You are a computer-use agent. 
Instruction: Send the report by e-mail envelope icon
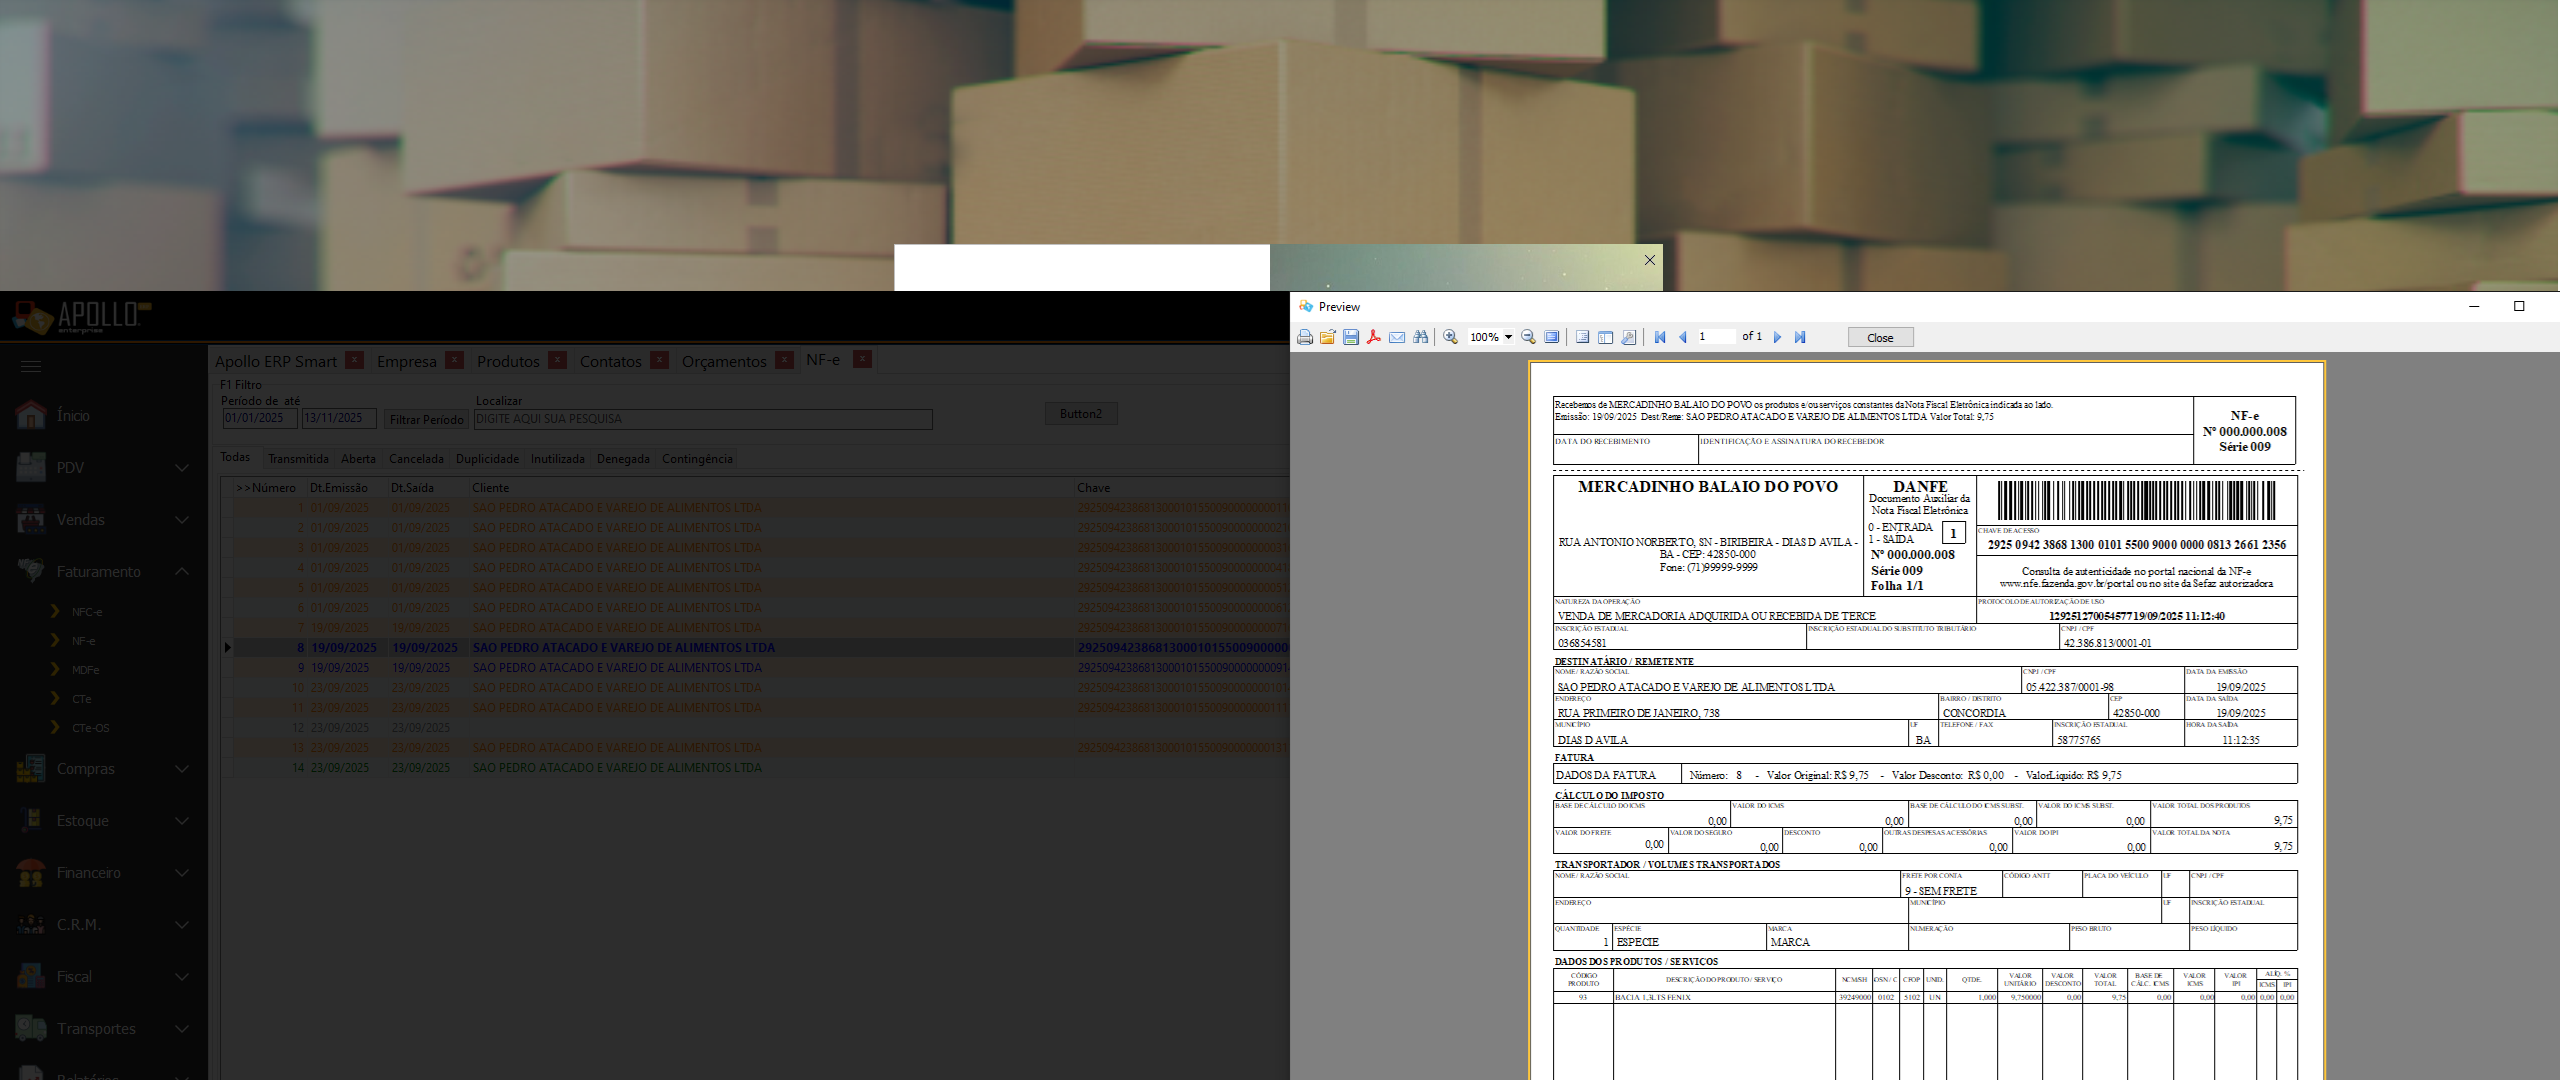click(x=1397, y=337)
